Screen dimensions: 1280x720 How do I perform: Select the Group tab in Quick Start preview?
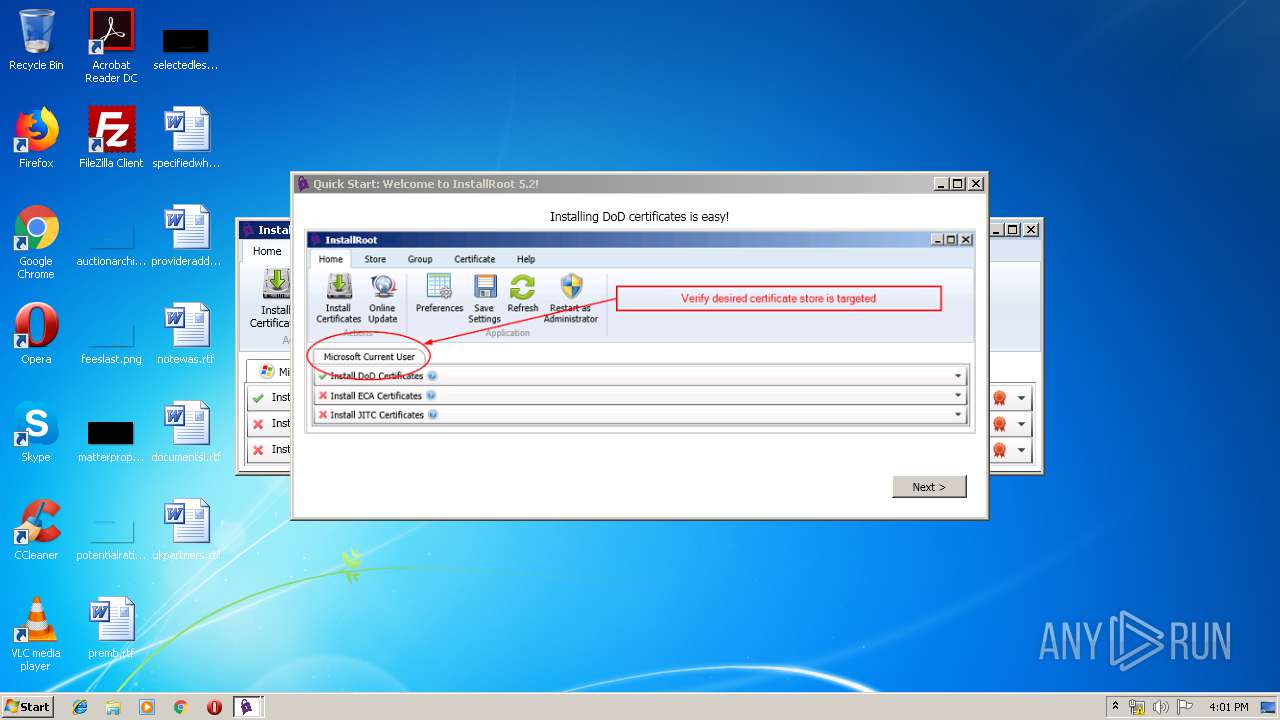click(x=420, y=259)
